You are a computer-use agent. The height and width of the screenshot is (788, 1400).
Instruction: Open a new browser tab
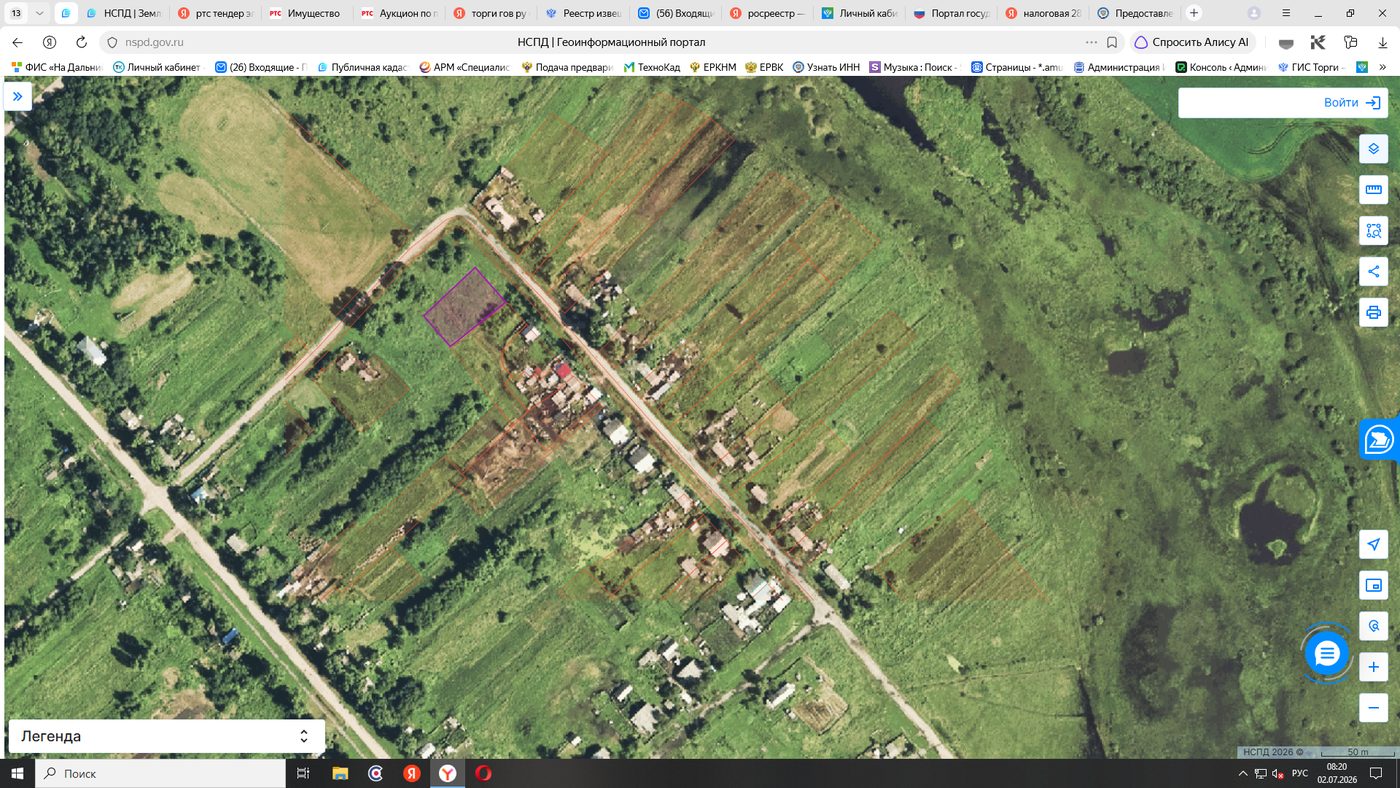click(1193, 14)
